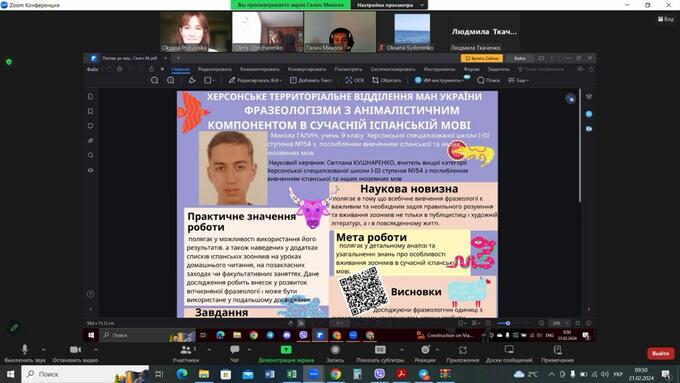This screenshot has width=680, height=383.
Task: Click the orange Купить Сейчас button
Action: point(482,58)
